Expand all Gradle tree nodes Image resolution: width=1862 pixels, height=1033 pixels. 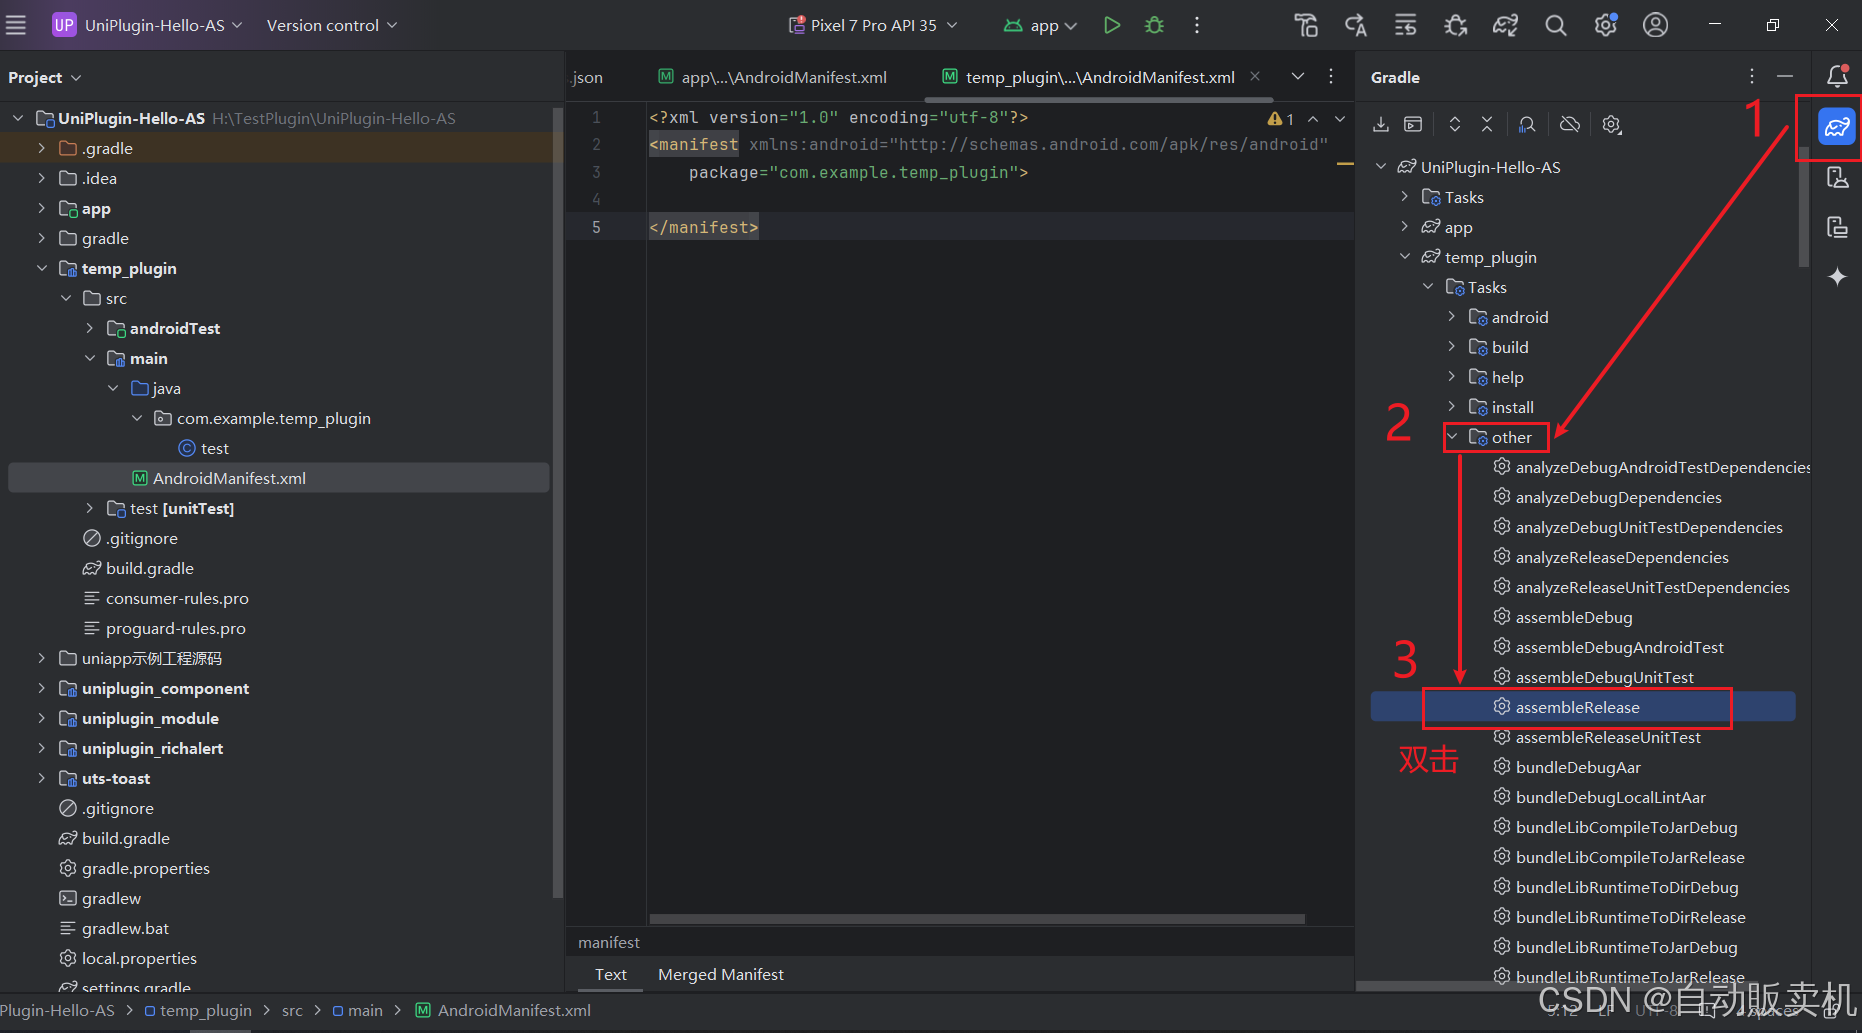coord(1455,124)
